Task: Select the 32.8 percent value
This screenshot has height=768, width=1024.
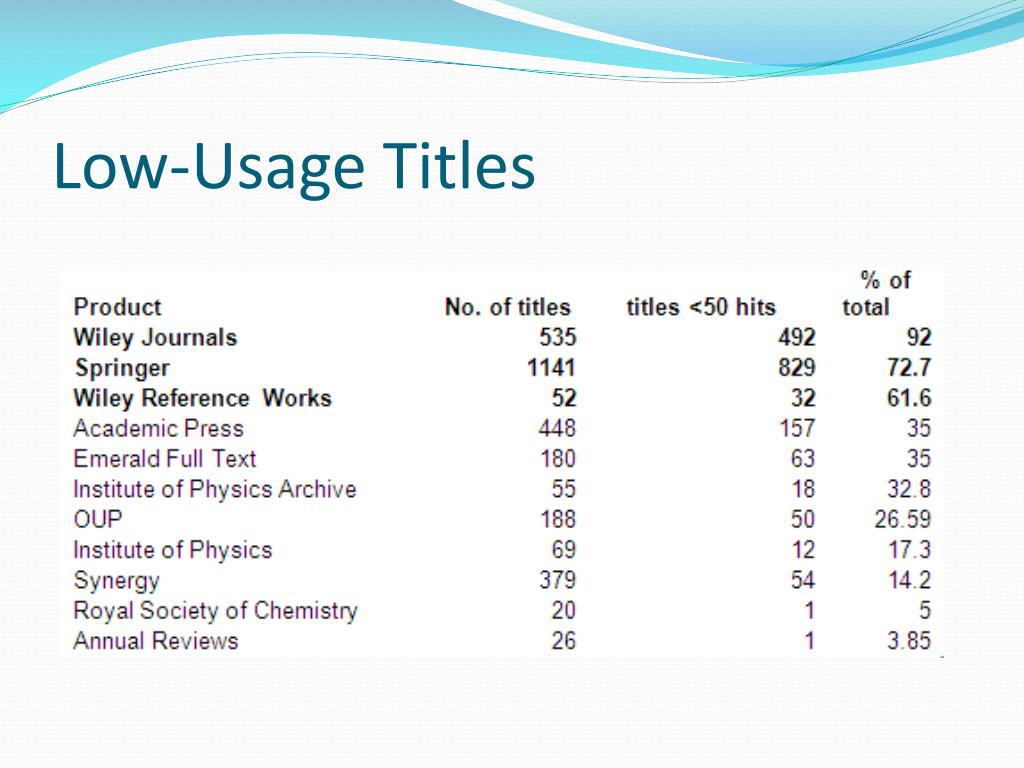Action: pos(909,489)
